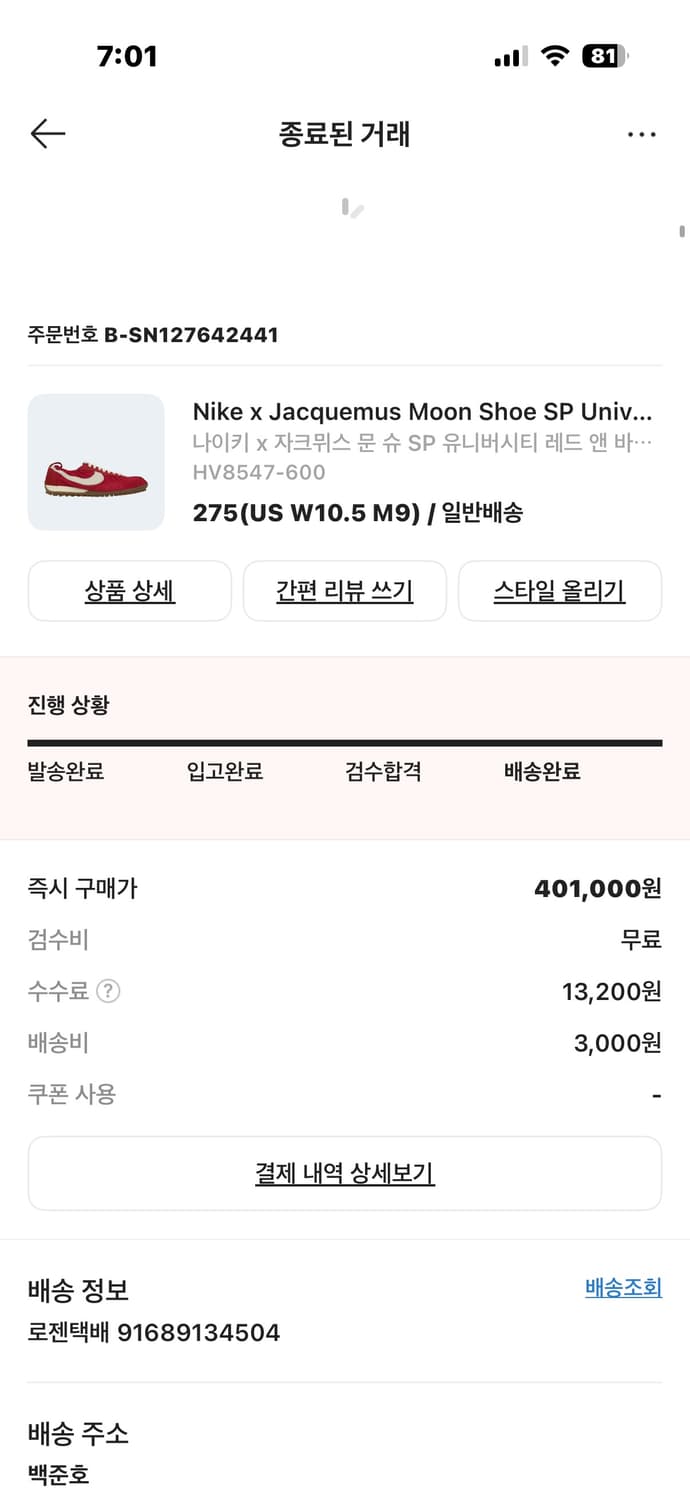Tap 스타일 올리기 to post a style
The width and height of the screenshot is (690, 1500).
(x=560, y=591)
